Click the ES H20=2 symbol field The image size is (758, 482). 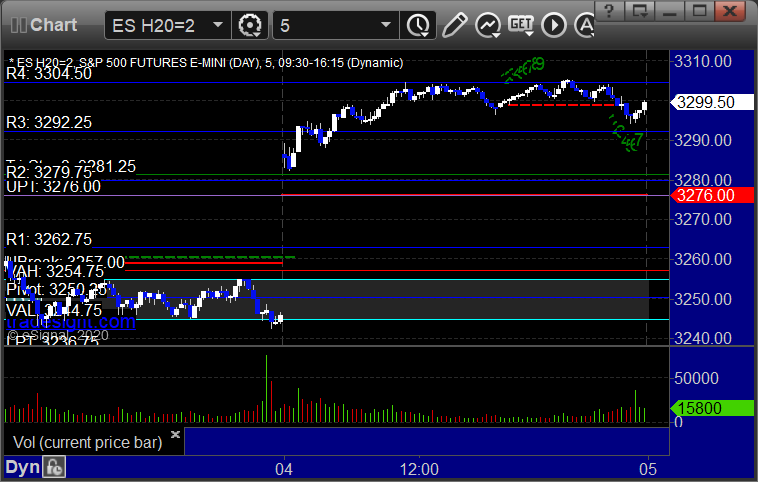168,25
